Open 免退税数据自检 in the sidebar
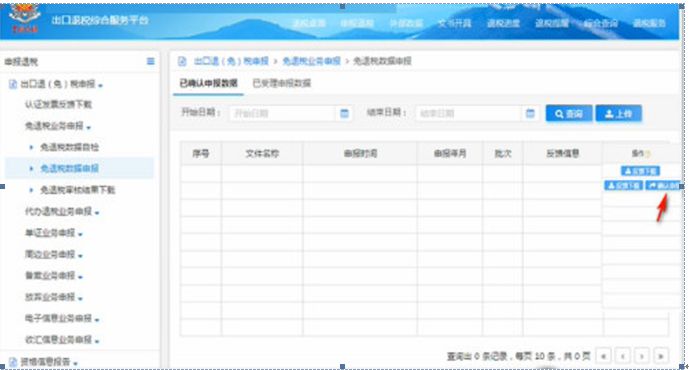This screenshot has height=370, width=689. tap(69, 147)
